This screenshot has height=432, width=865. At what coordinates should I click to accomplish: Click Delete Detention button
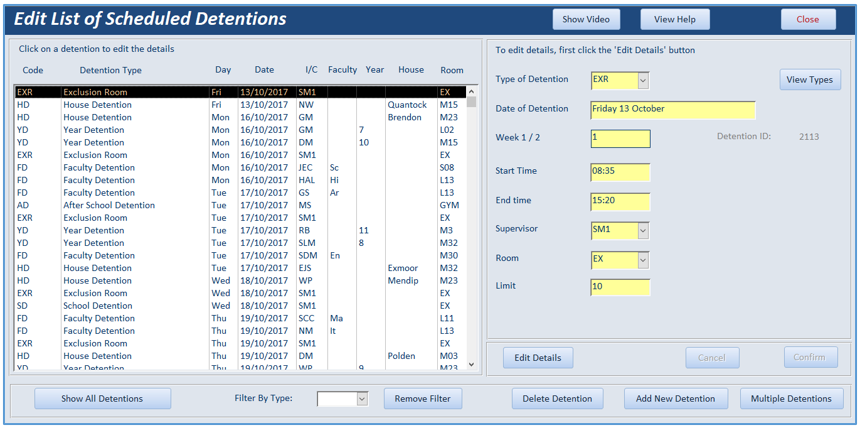pos(557,398)
